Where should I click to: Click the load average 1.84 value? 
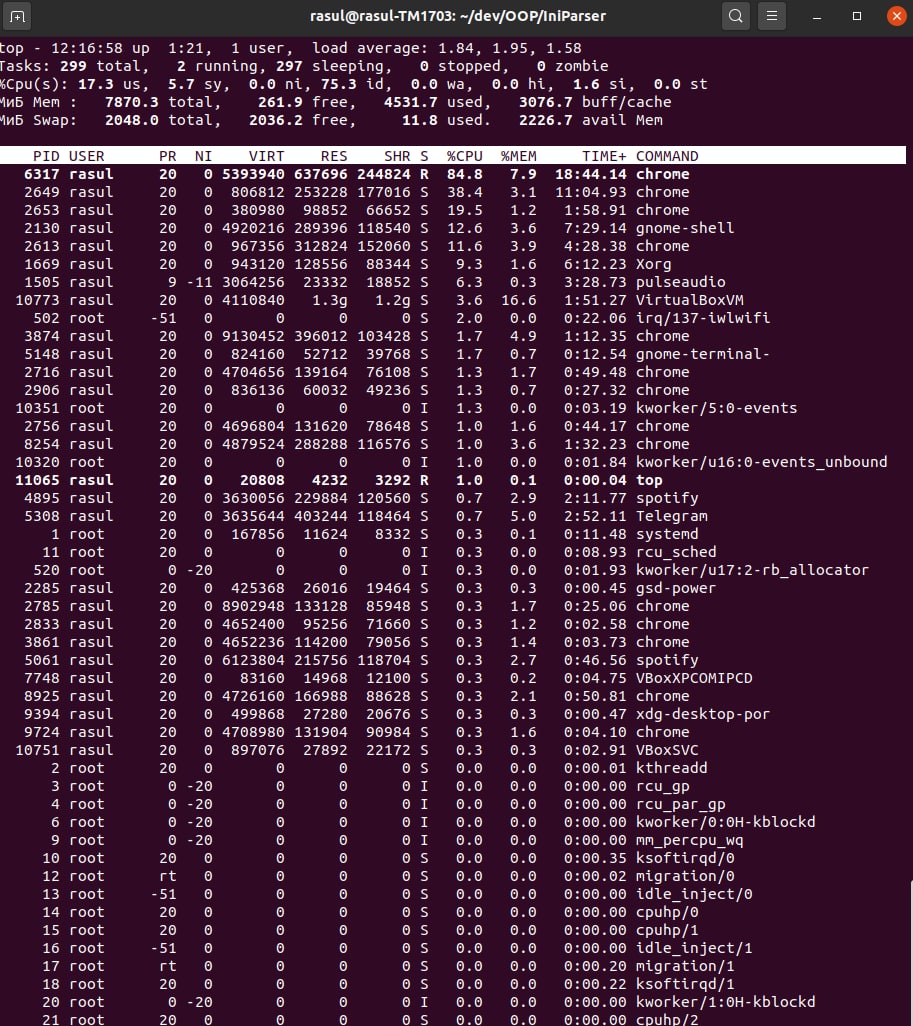point(456,48)
